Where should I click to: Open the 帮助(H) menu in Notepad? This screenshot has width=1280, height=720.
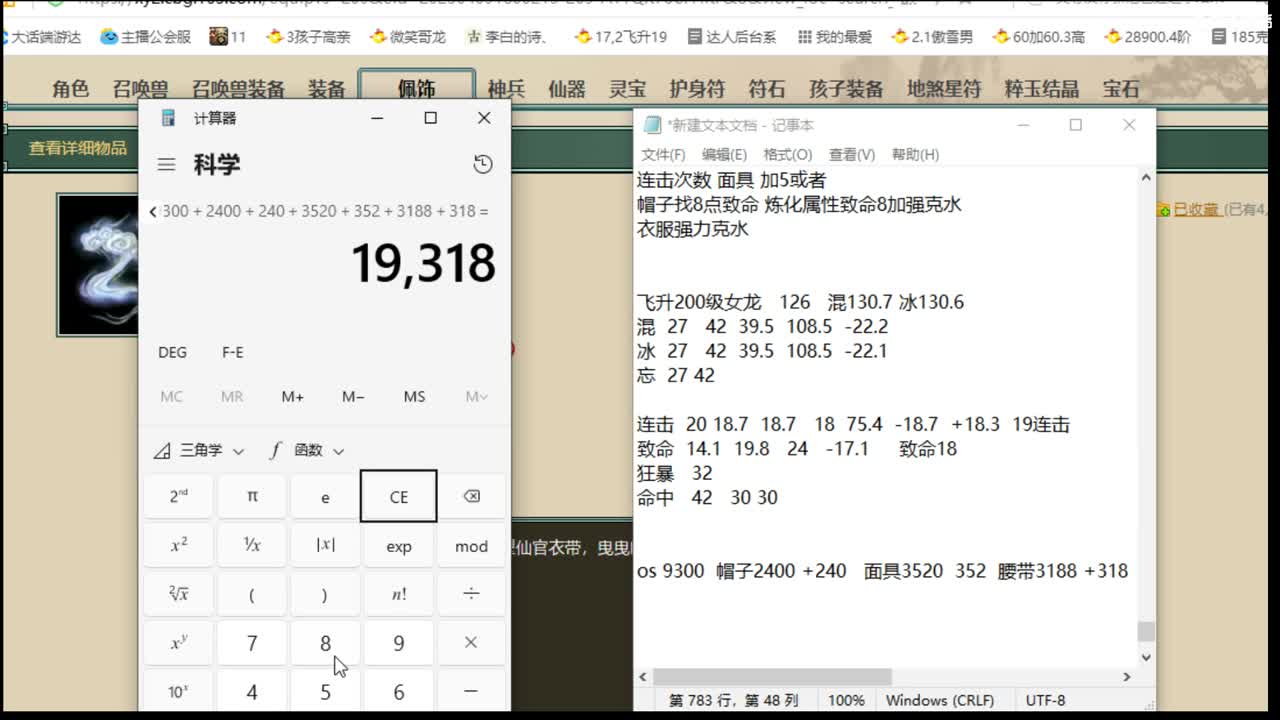pos(915,154)
